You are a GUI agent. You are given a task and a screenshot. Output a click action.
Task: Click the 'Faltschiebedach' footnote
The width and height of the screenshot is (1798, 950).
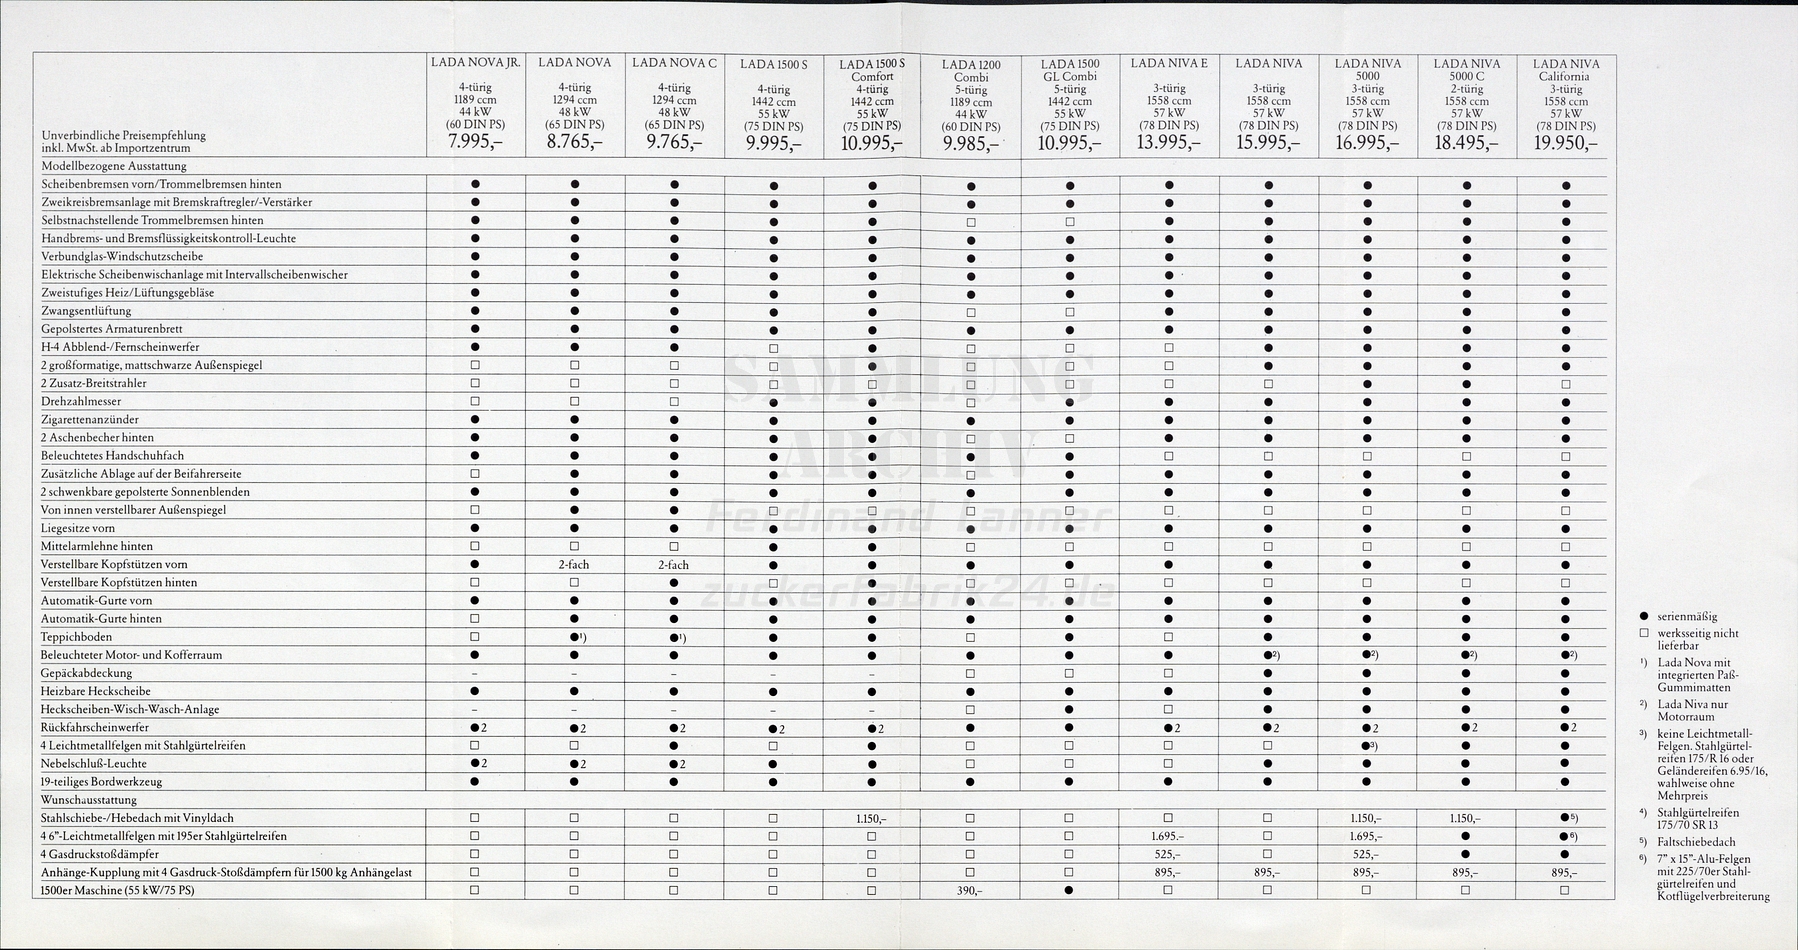tap(1696, 842)
